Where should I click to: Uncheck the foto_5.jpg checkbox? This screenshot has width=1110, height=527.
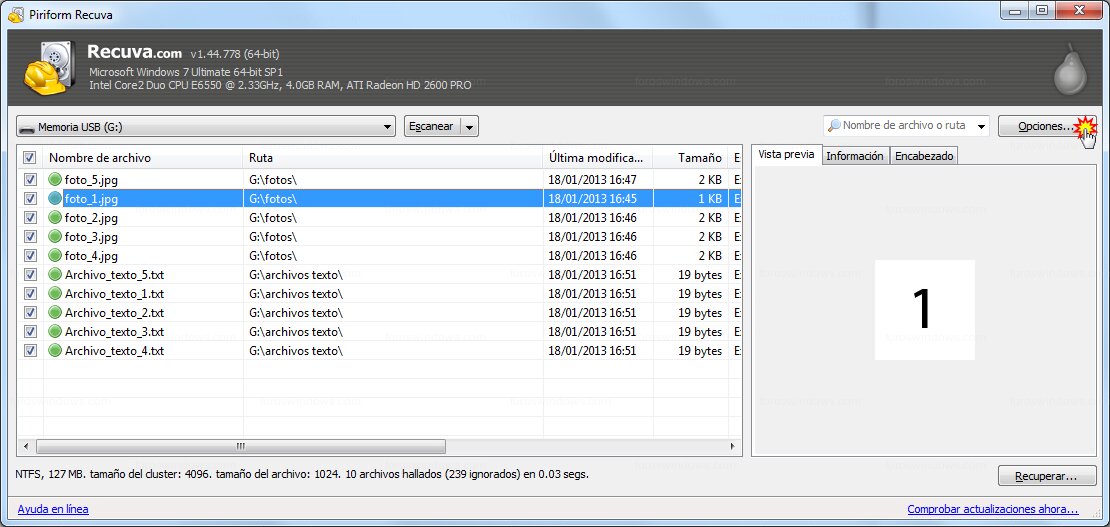30,180
